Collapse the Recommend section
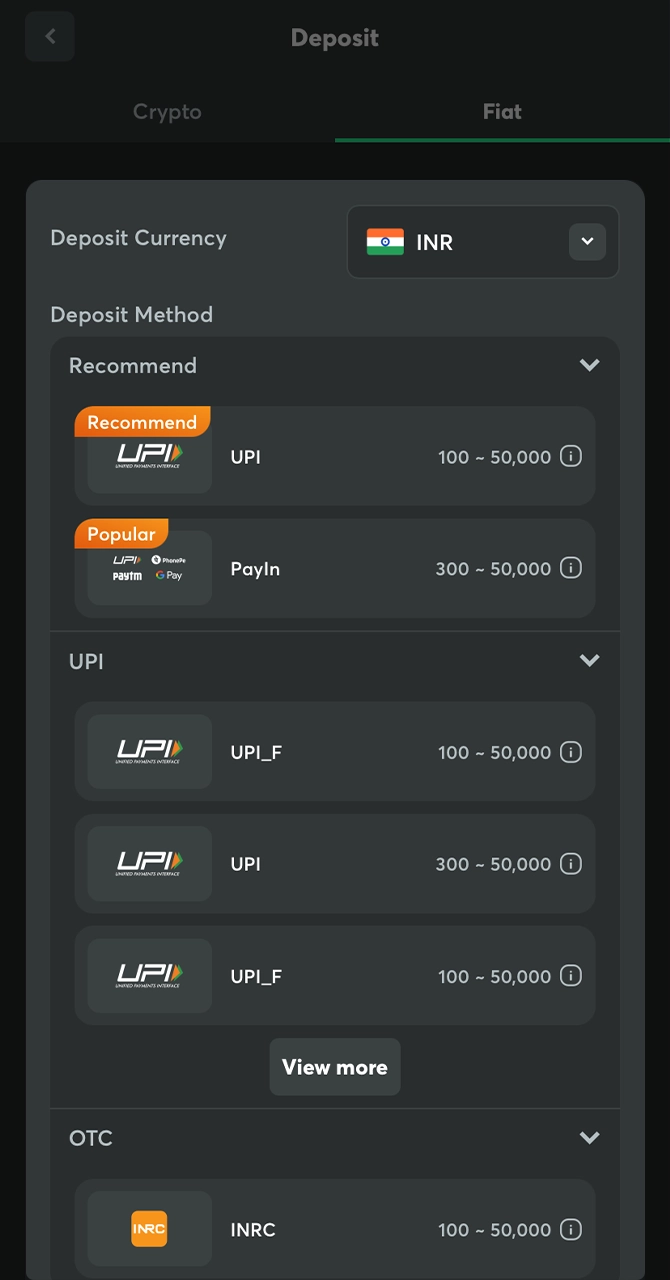670x1280 pixels. pos(589,365)
